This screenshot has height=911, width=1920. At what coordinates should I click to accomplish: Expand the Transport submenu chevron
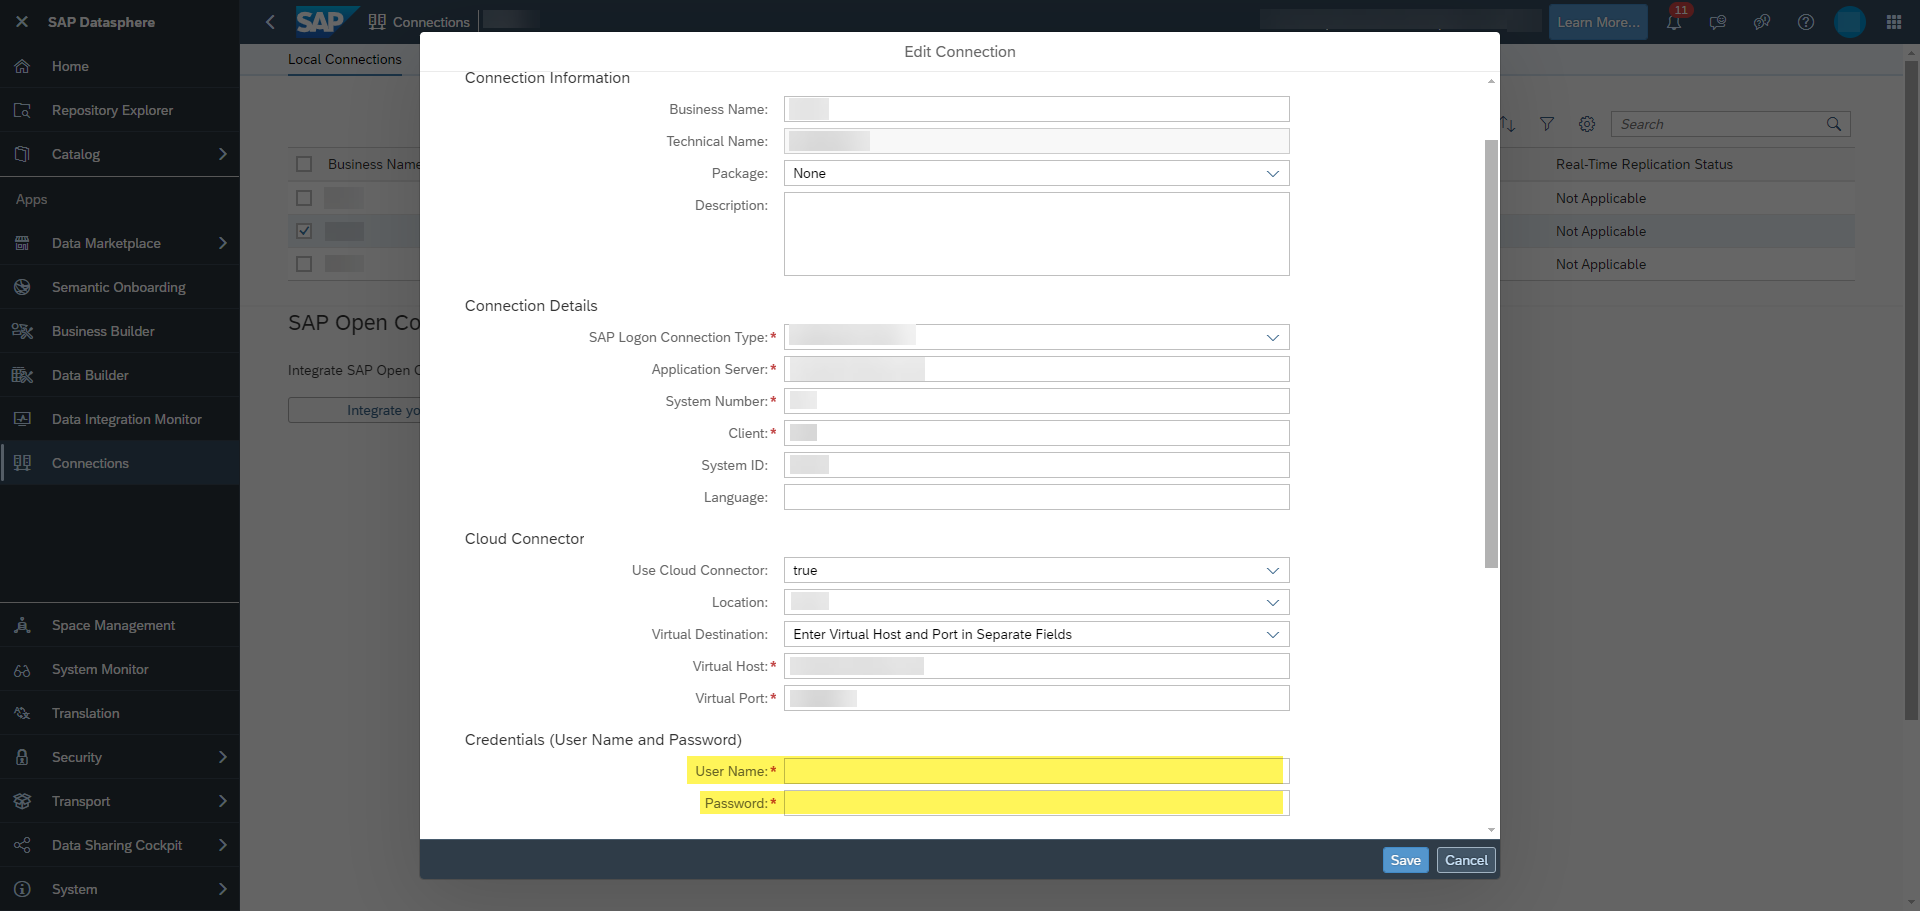coord(222,801)
